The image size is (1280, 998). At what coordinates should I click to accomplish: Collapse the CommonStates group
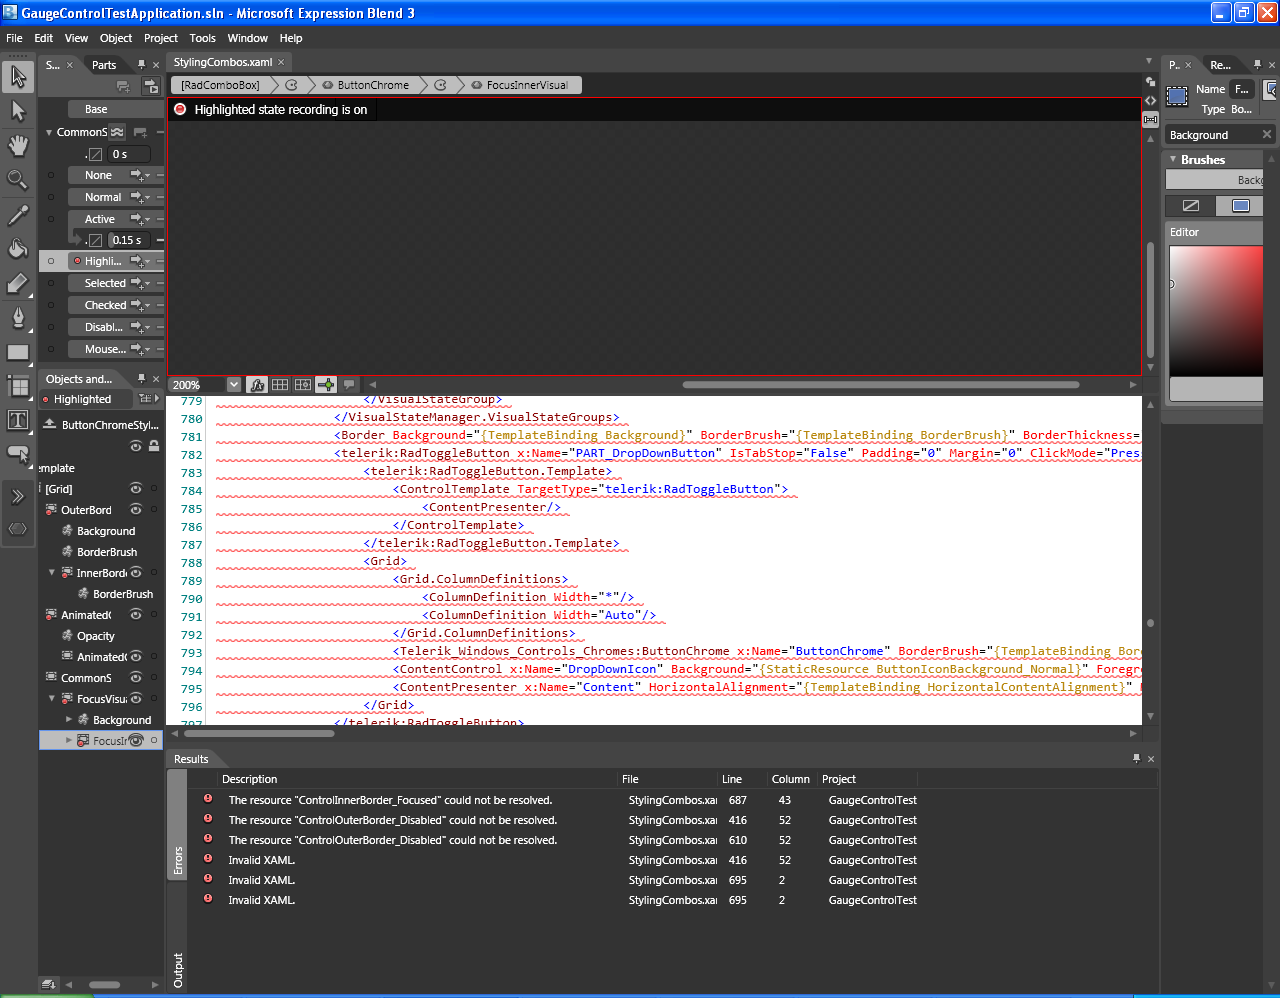[x=49, y=132]
